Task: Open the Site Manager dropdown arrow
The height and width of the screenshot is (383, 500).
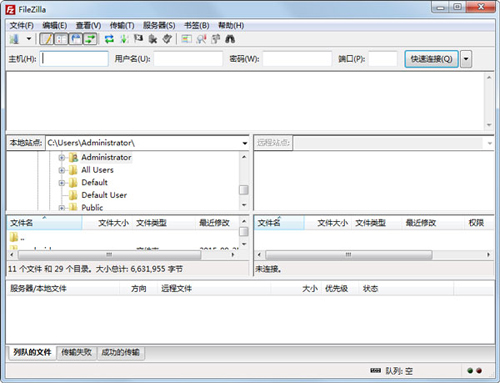Action: coord(29,39)
